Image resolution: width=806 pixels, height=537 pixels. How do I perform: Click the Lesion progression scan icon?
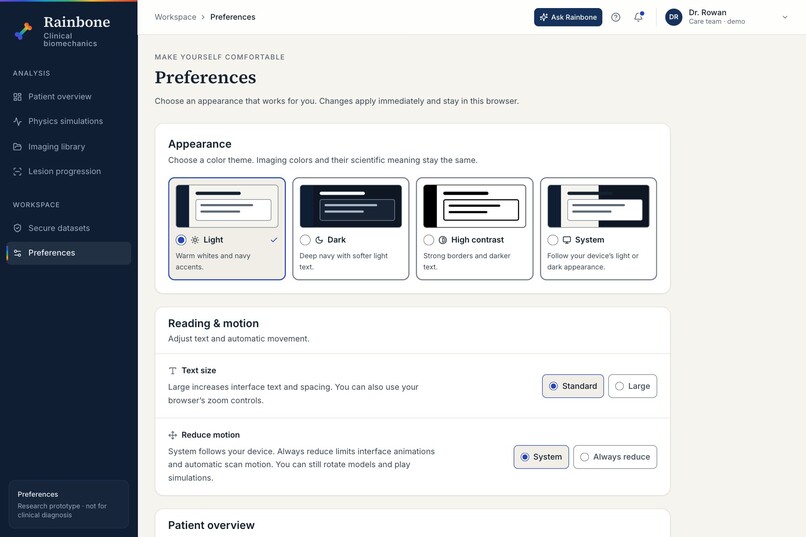pyautogui.click(x=17, y=171)
